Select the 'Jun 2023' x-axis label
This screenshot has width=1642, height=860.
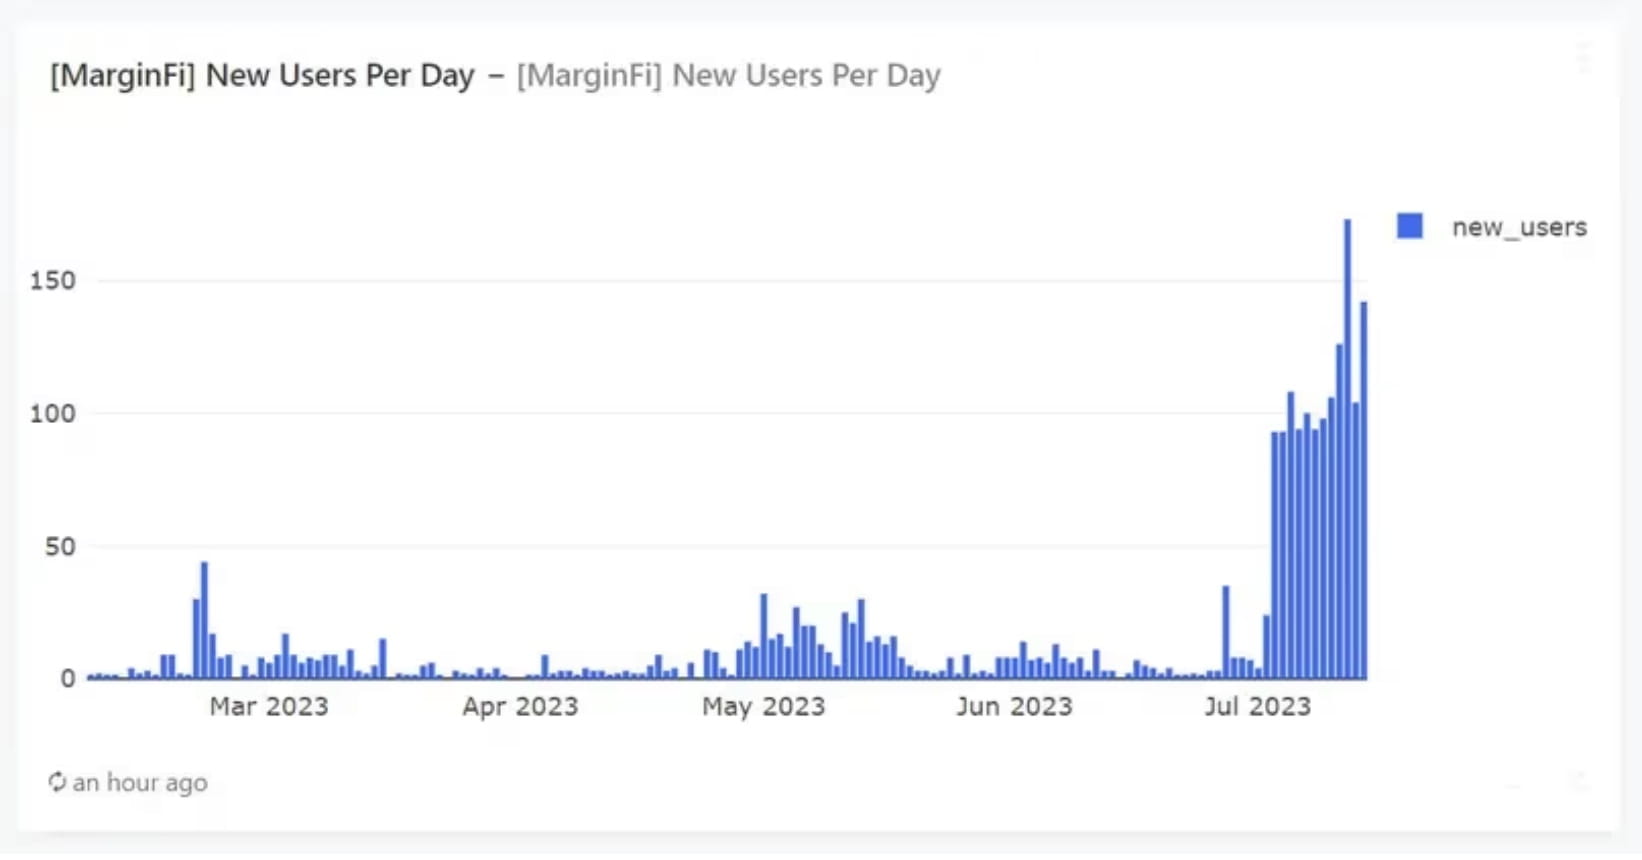tap(1013, 707)
